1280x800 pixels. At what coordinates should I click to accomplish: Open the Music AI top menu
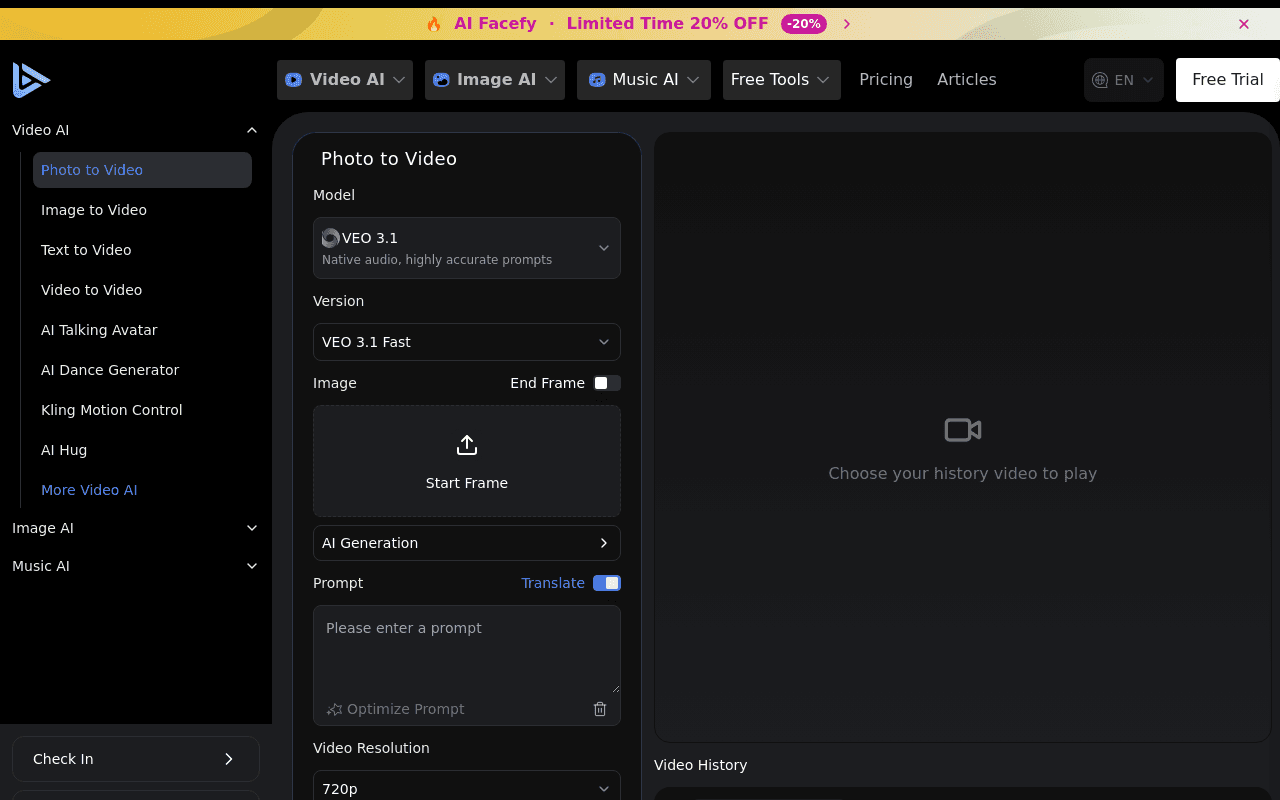click(x=644, y=80)
